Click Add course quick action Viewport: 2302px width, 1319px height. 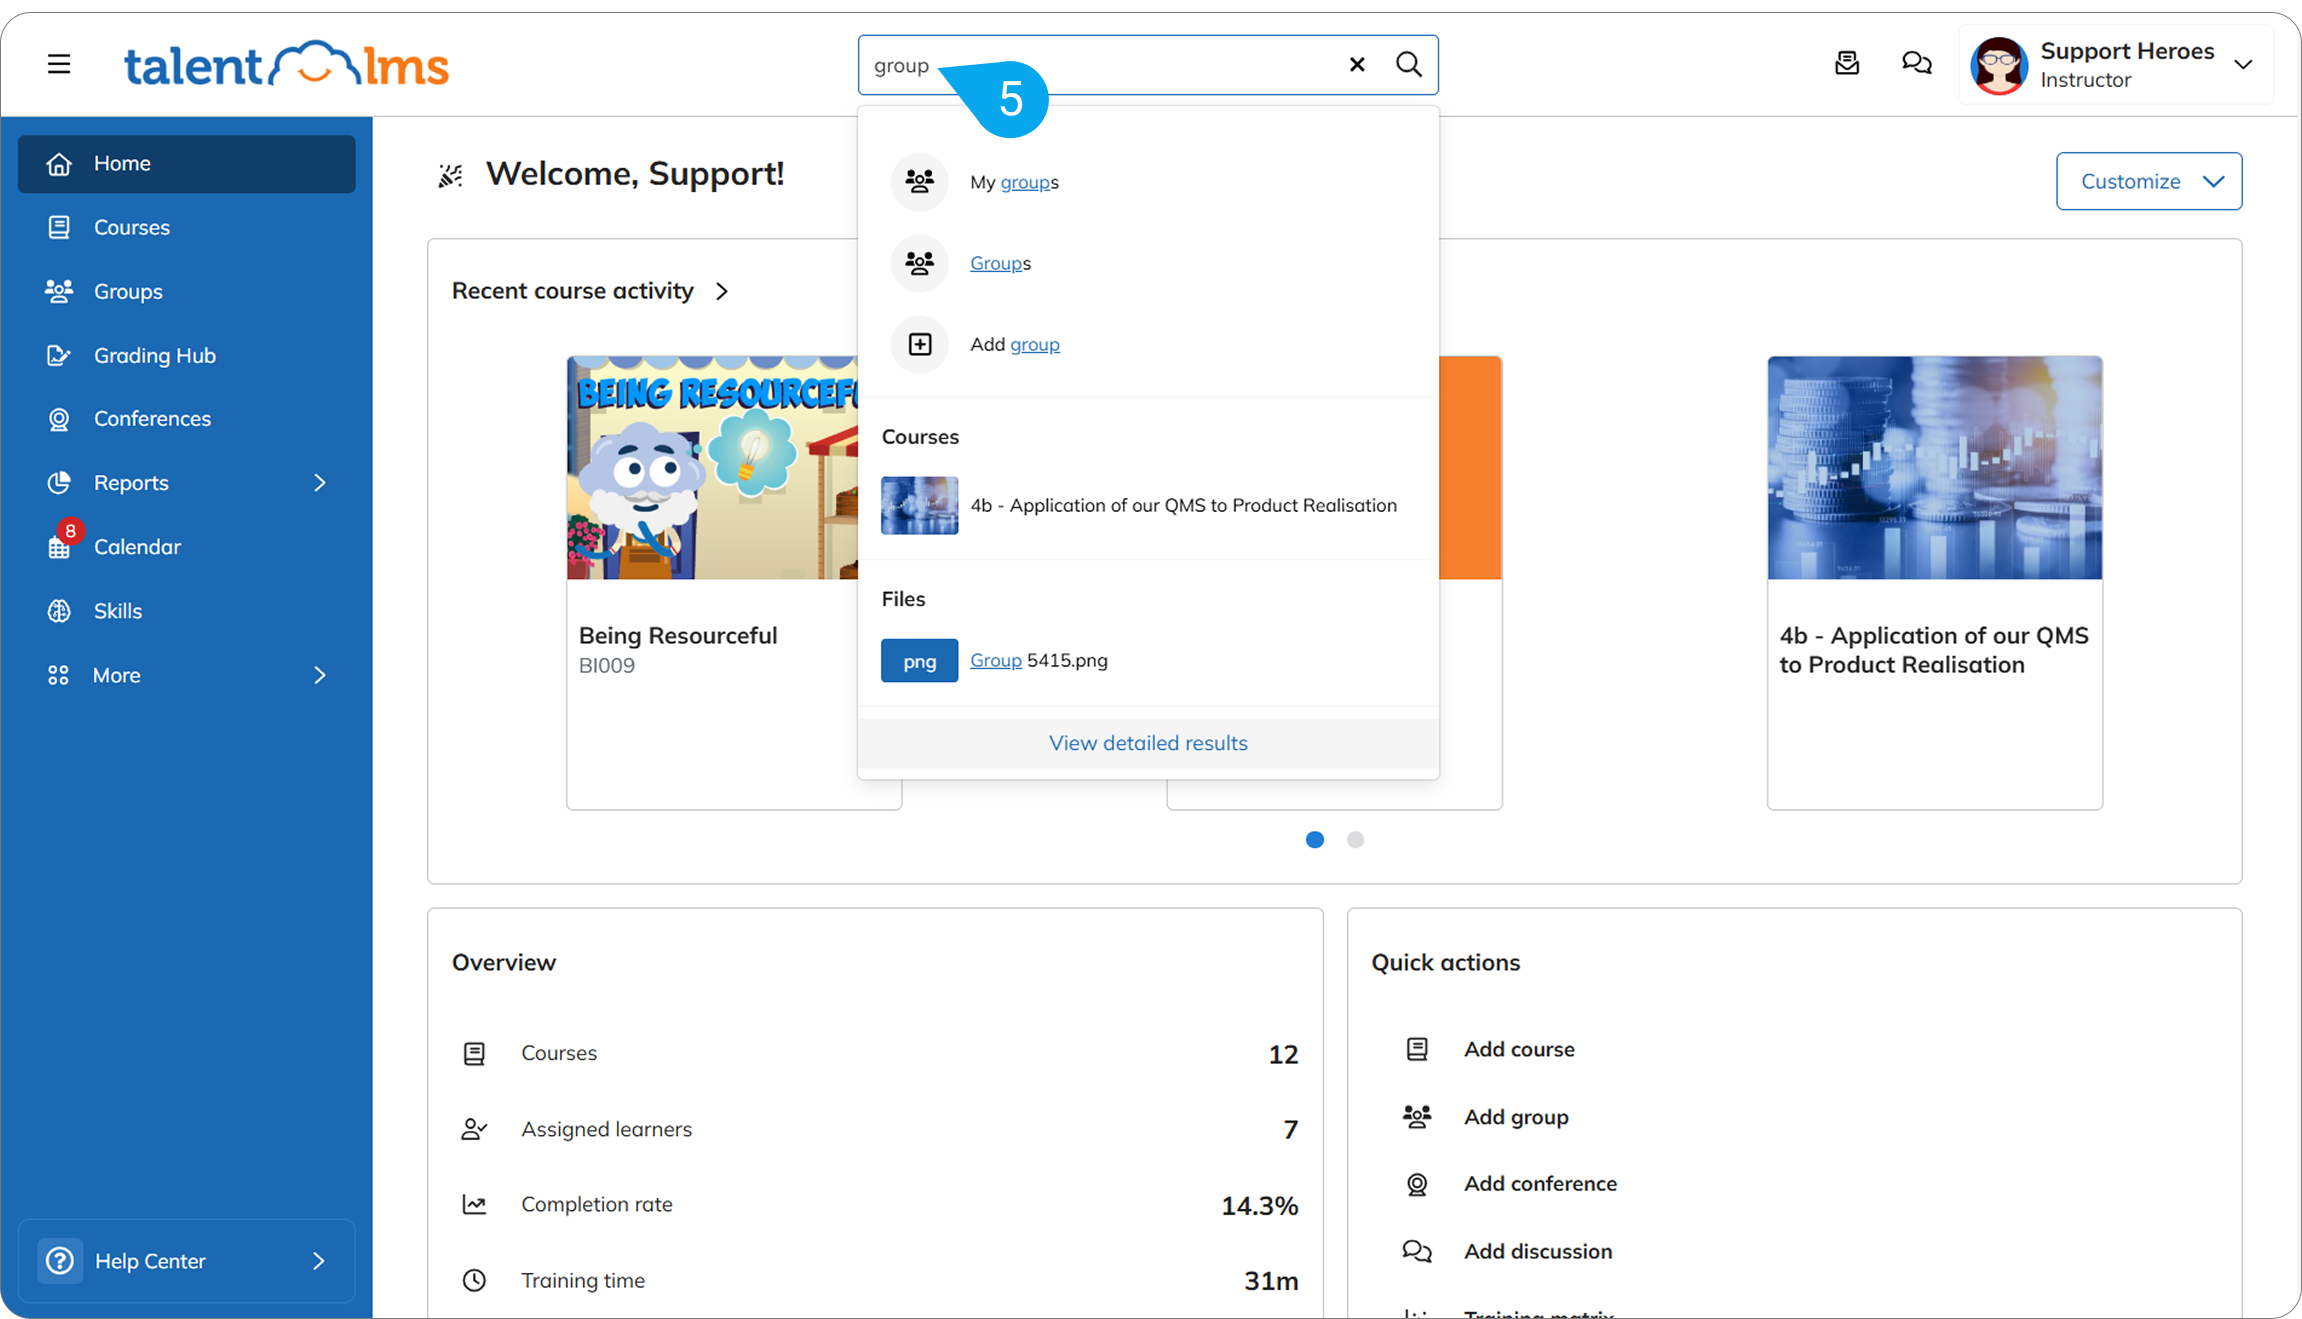pyautogui.click(x=1519, y=1049)
